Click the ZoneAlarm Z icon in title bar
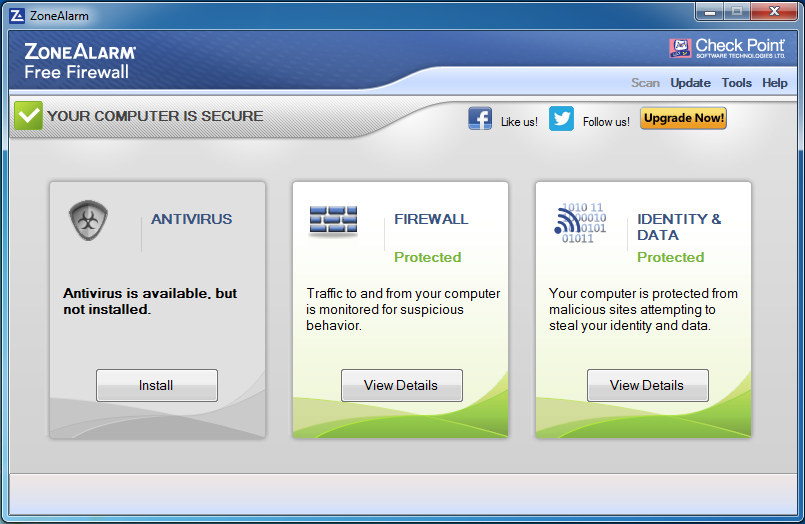The height and width of the screenshot is (524, 805). [x=17, y=16]
